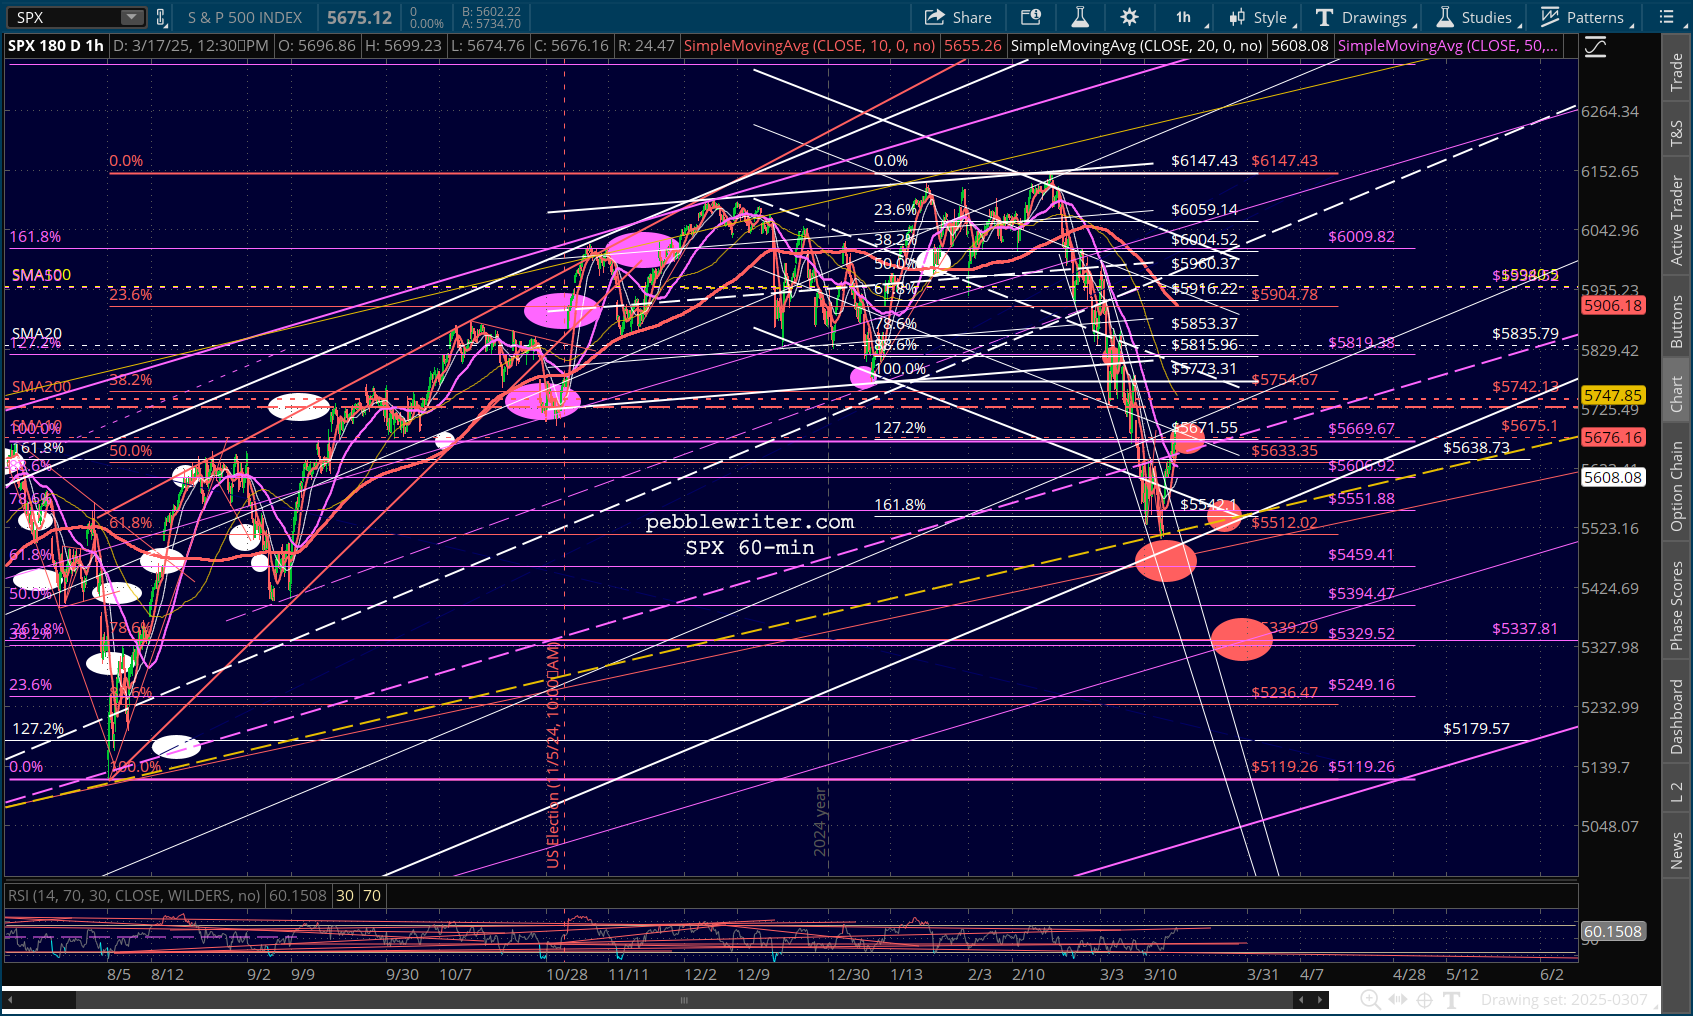Click the RSI oversold 30 value box
This screenshot has height=1016, width=1693.
pos(345,896)
